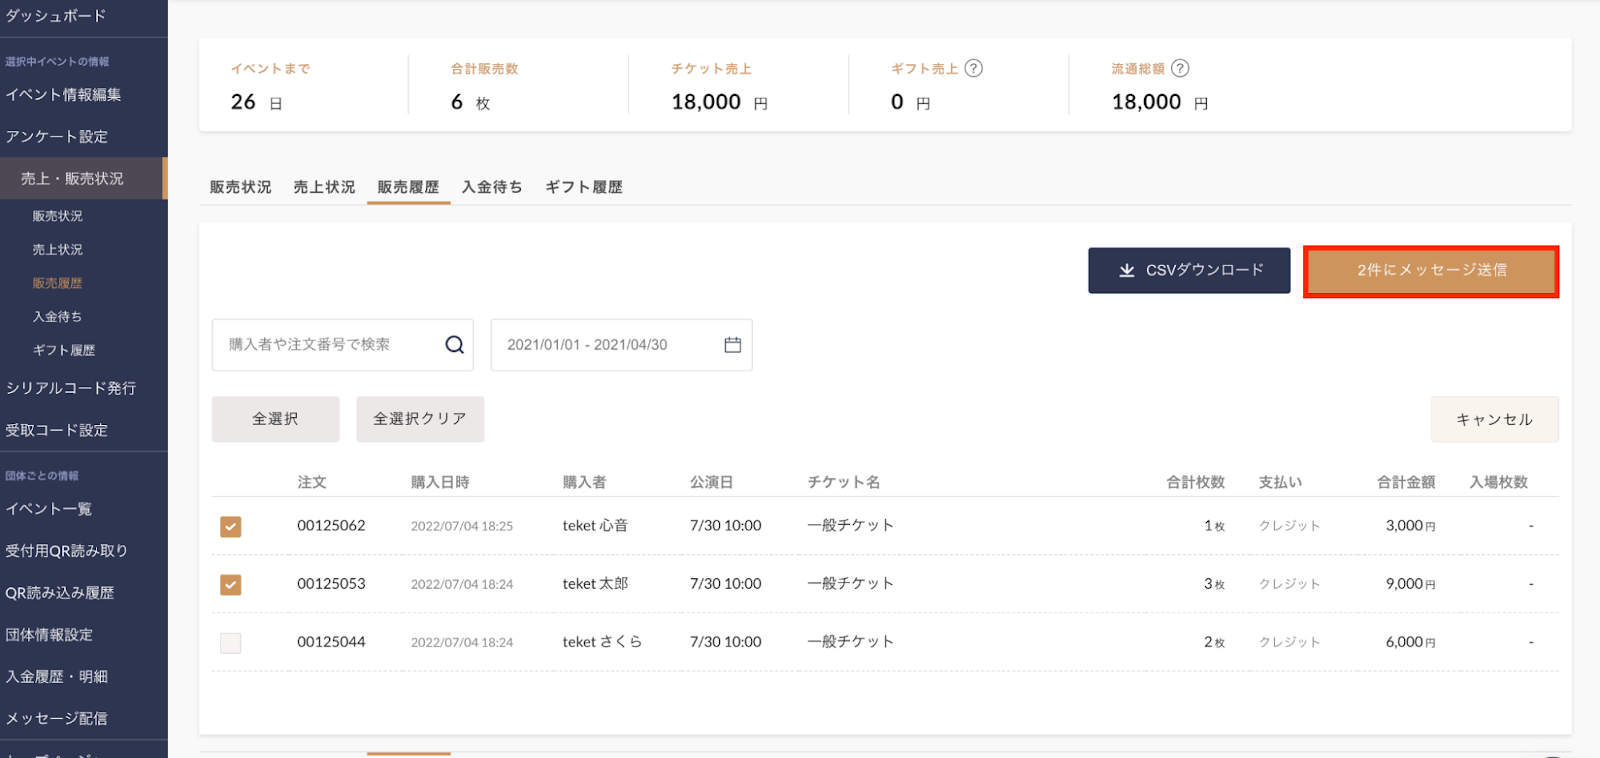The height and width of the screenshot is (758, 1600).
Task: Uncheck order 00125053 checkbox
Action: point(231,585)
